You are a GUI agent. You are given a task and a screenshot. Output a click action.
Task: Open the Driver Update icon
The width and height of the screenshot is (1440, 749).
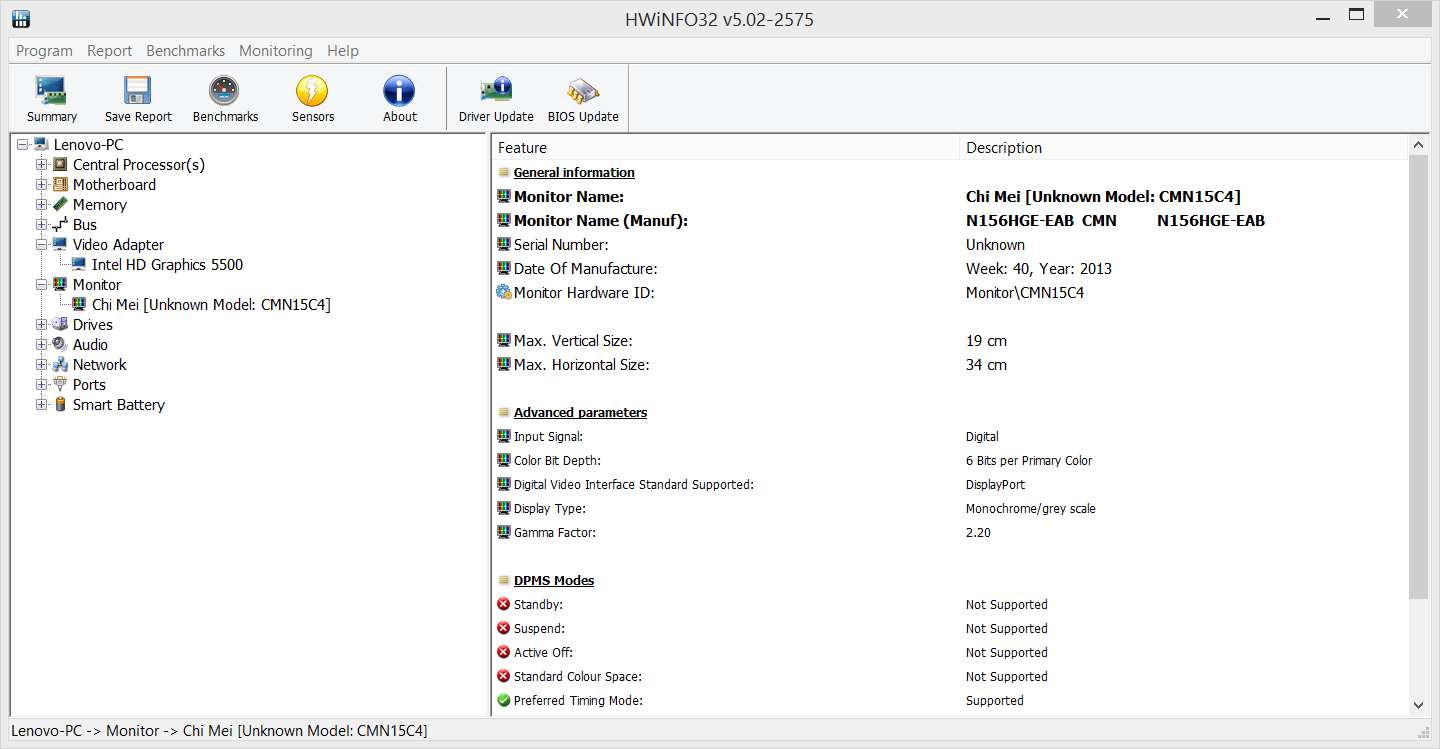click(x=496, y=92)
